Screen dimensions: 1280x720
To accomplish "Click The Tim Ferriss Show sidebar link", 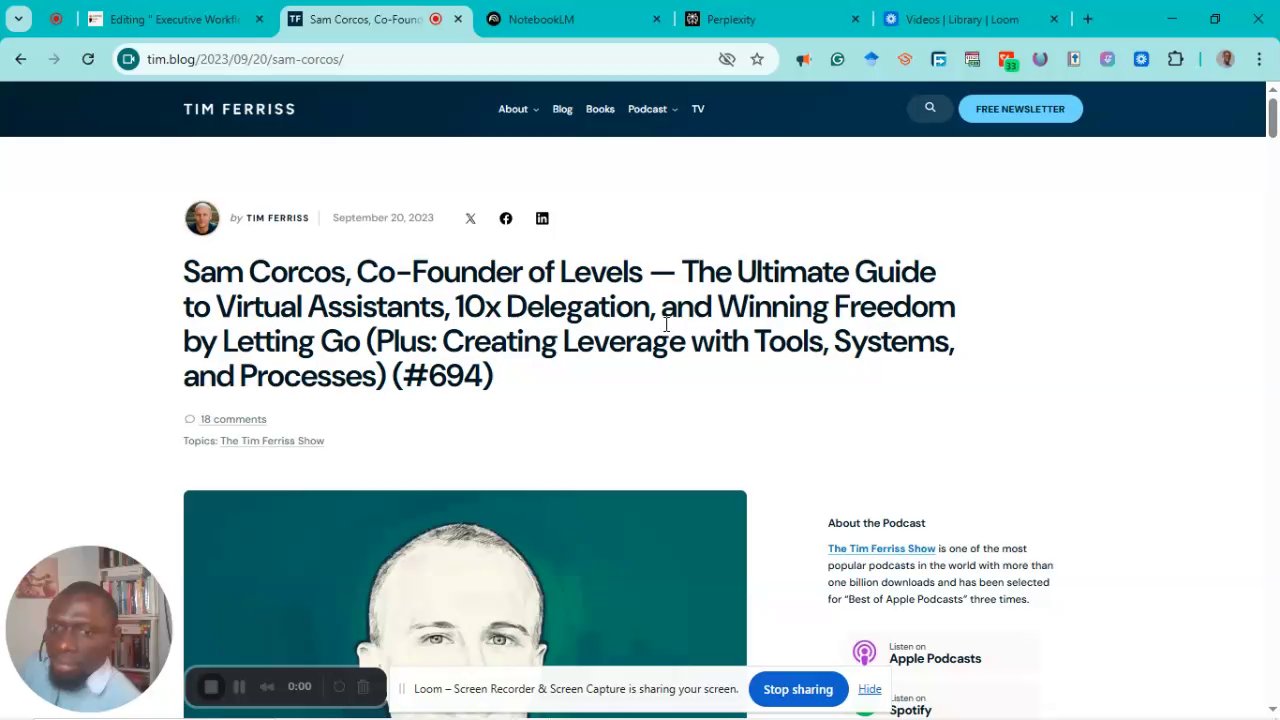I will tap(881, 548).
